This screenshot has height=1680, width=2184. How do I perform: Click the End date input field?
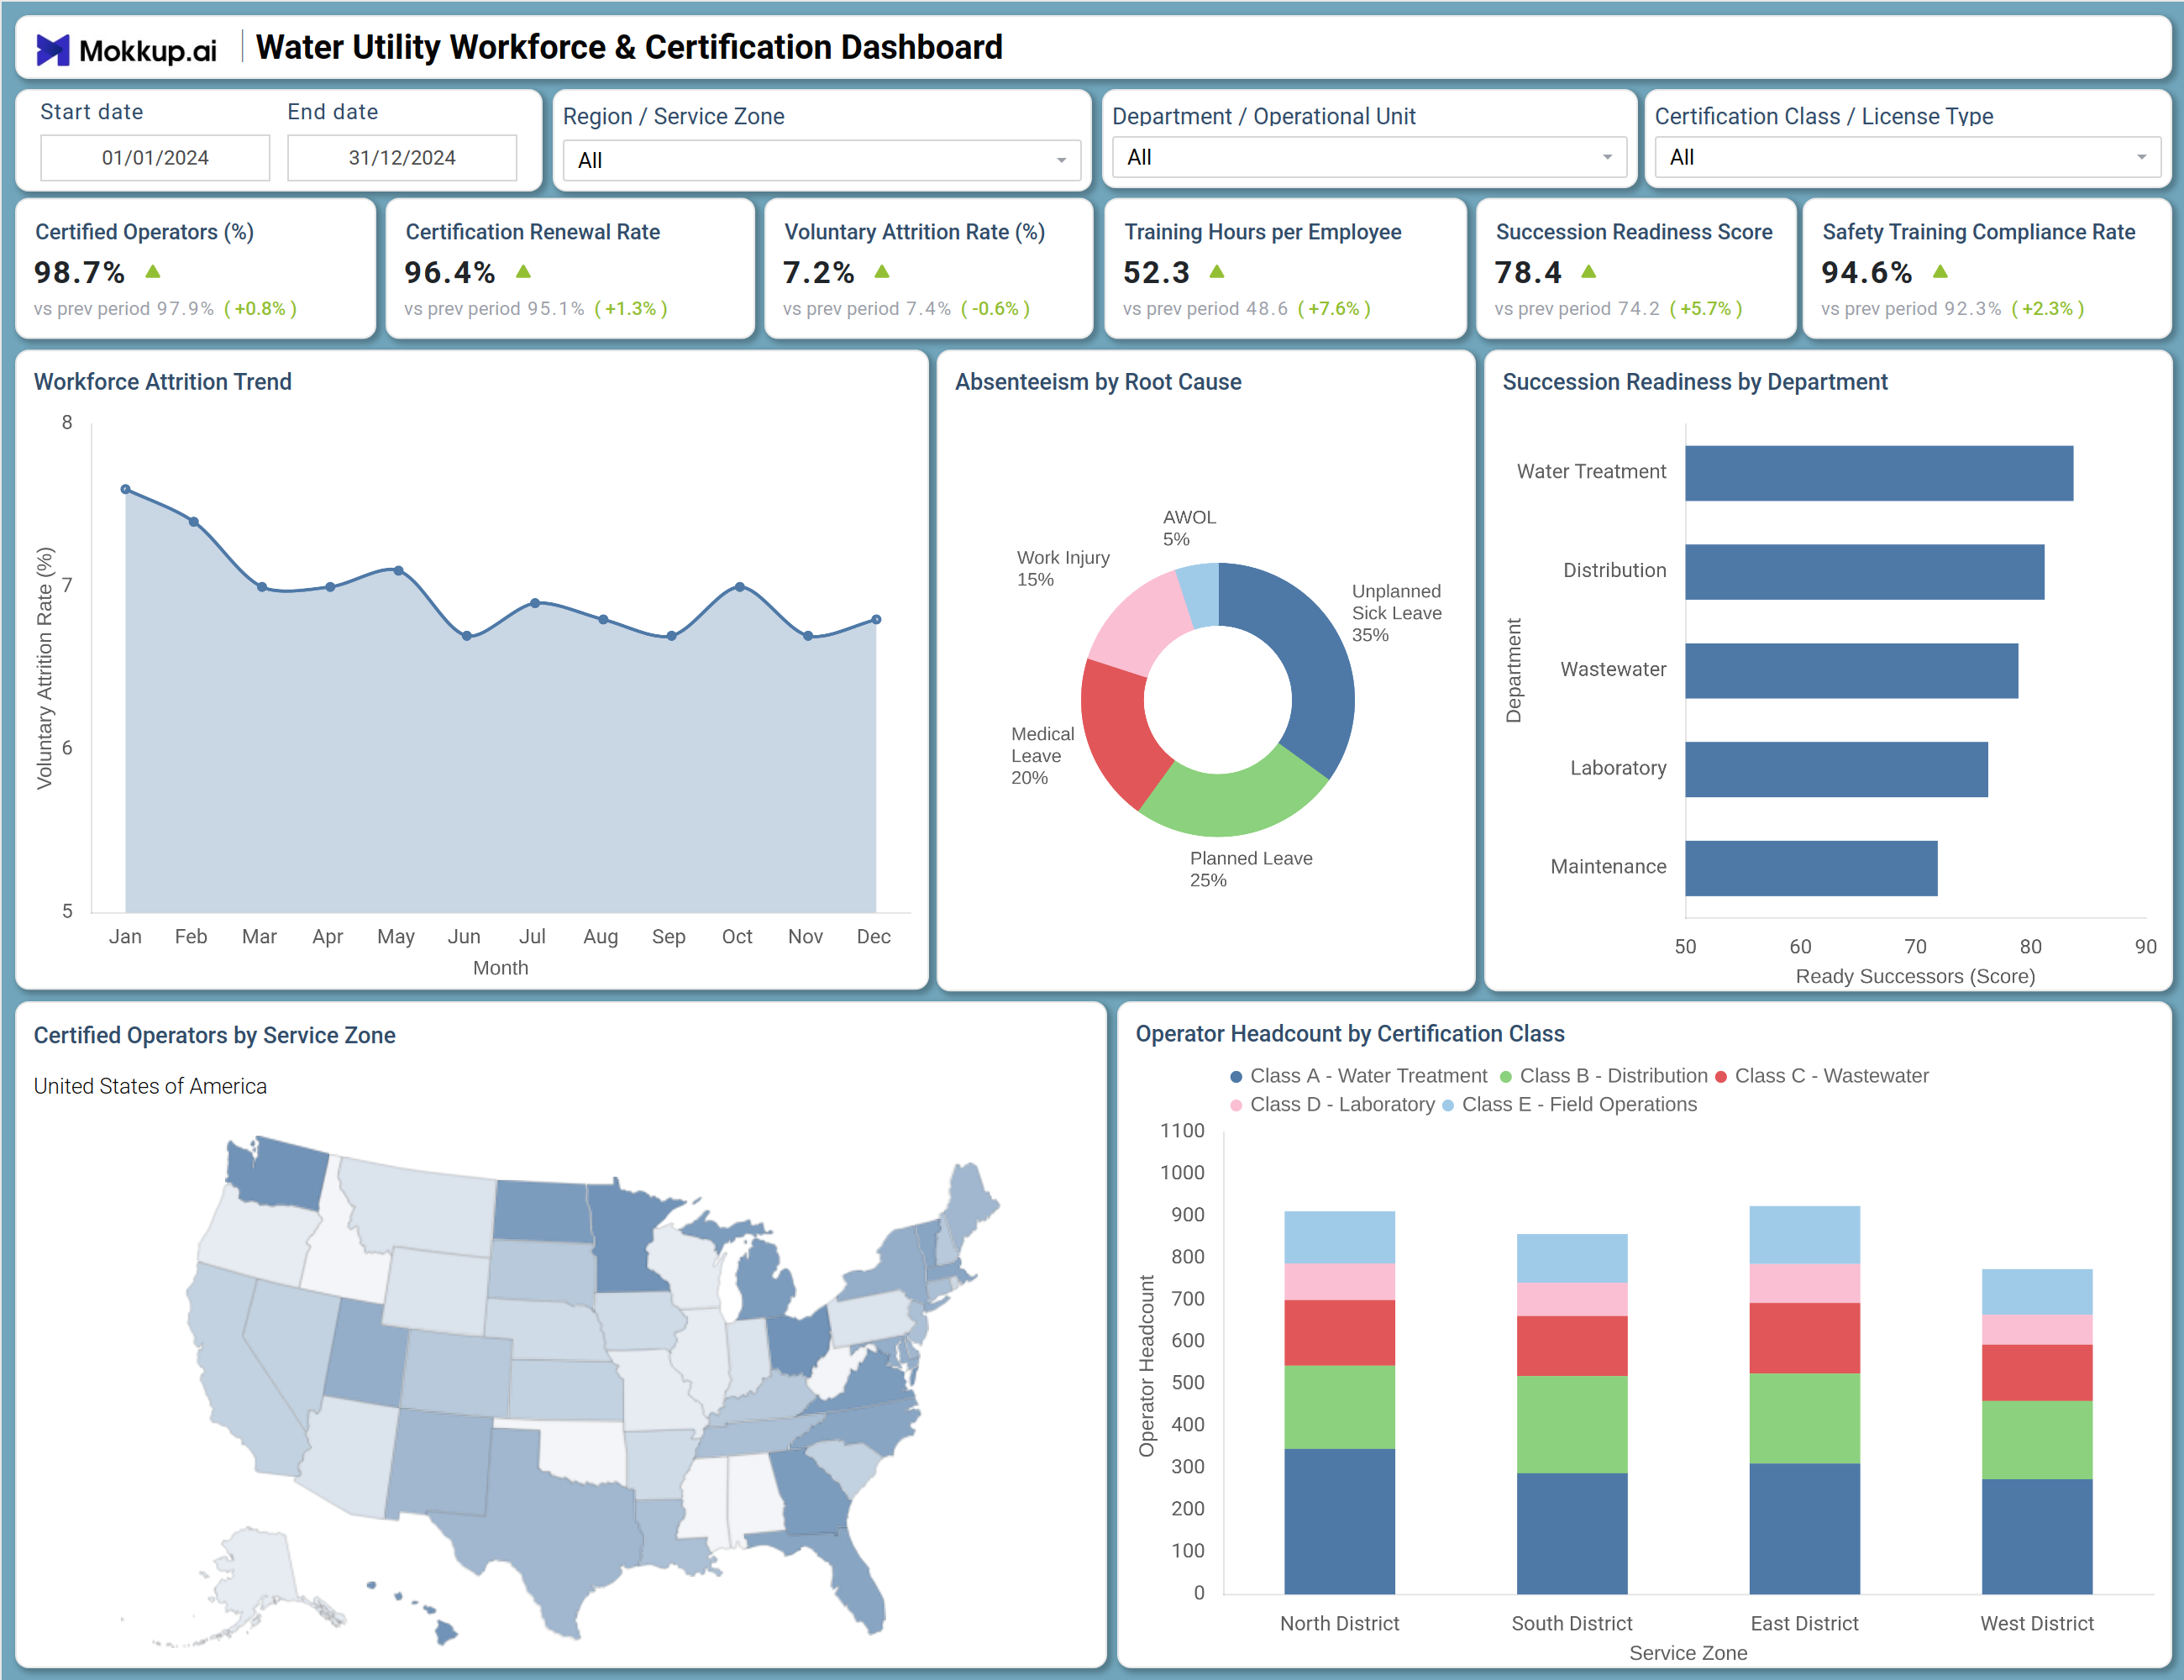click(x=402, y=158)
